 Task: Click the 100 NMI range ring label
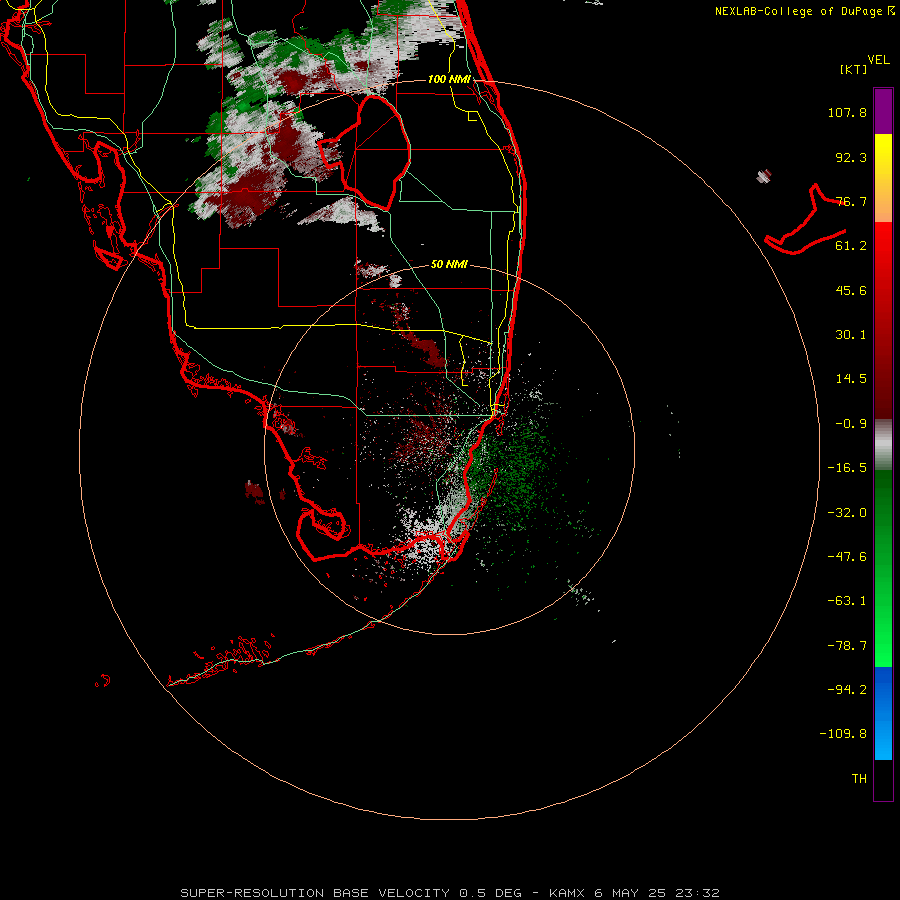point(449,79)
